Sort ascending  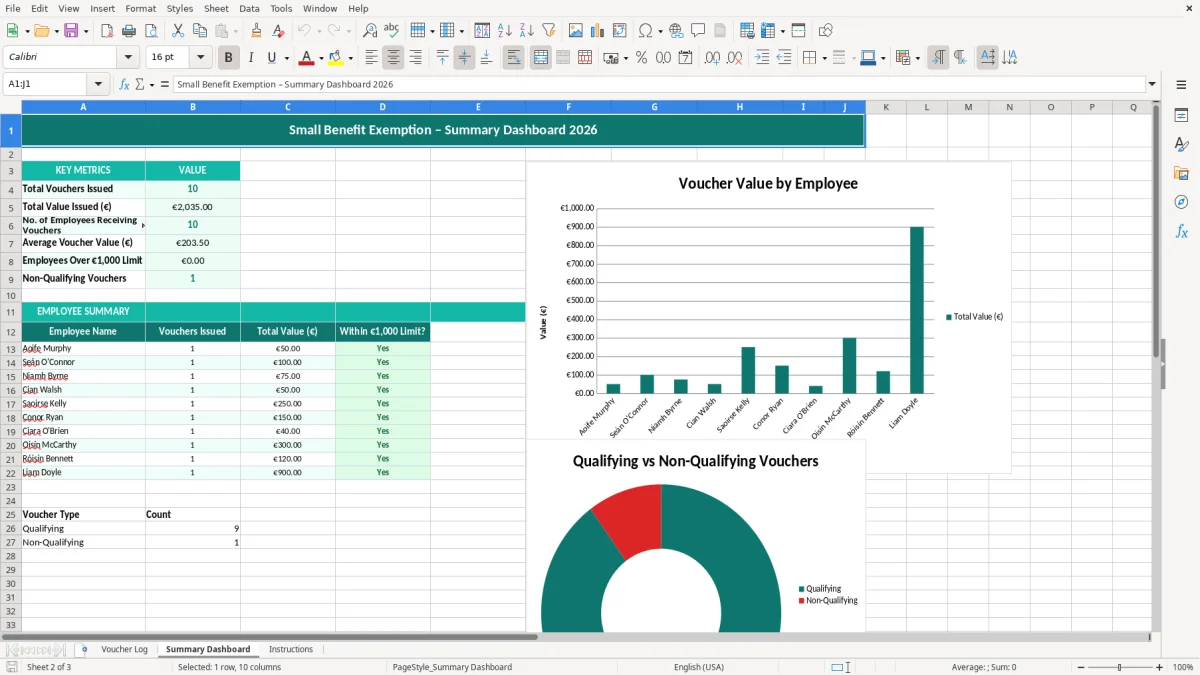pos(505,31)
